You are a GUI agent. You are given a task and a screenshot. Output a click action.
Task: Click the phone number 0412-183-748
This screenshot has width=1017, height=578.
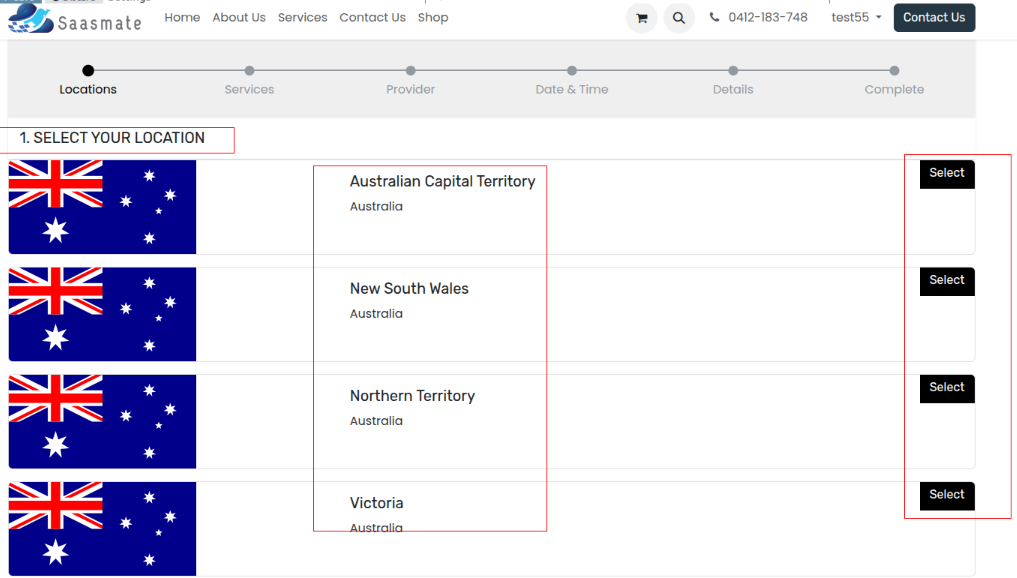click(767, 18)
